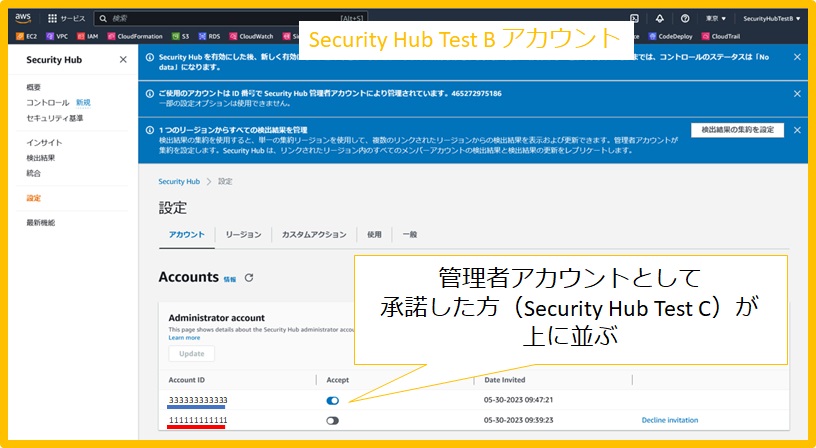Viewport: 816px width, 448px height.
Task: Select account ID 333333333333 text
Action: [x=198, y=400]
